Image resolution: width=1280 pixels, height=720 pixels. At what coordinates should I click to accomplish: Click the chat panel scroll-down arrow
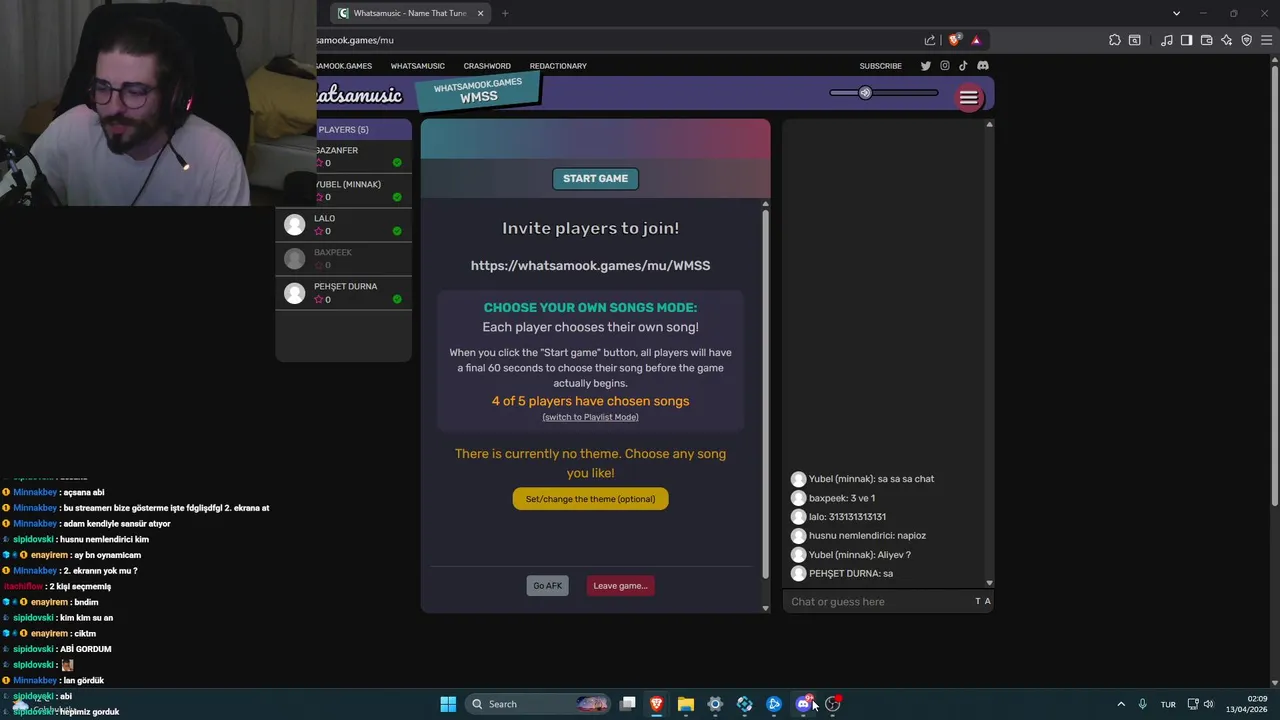[x=989, y=583]
